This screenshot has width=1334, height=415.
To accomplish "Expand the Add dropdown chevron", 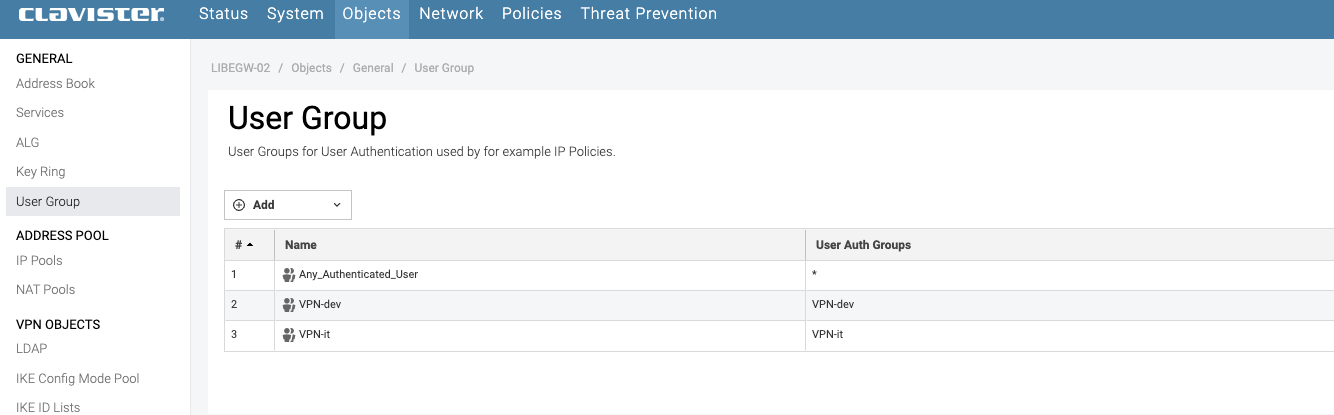I will (x=336, y=205).
